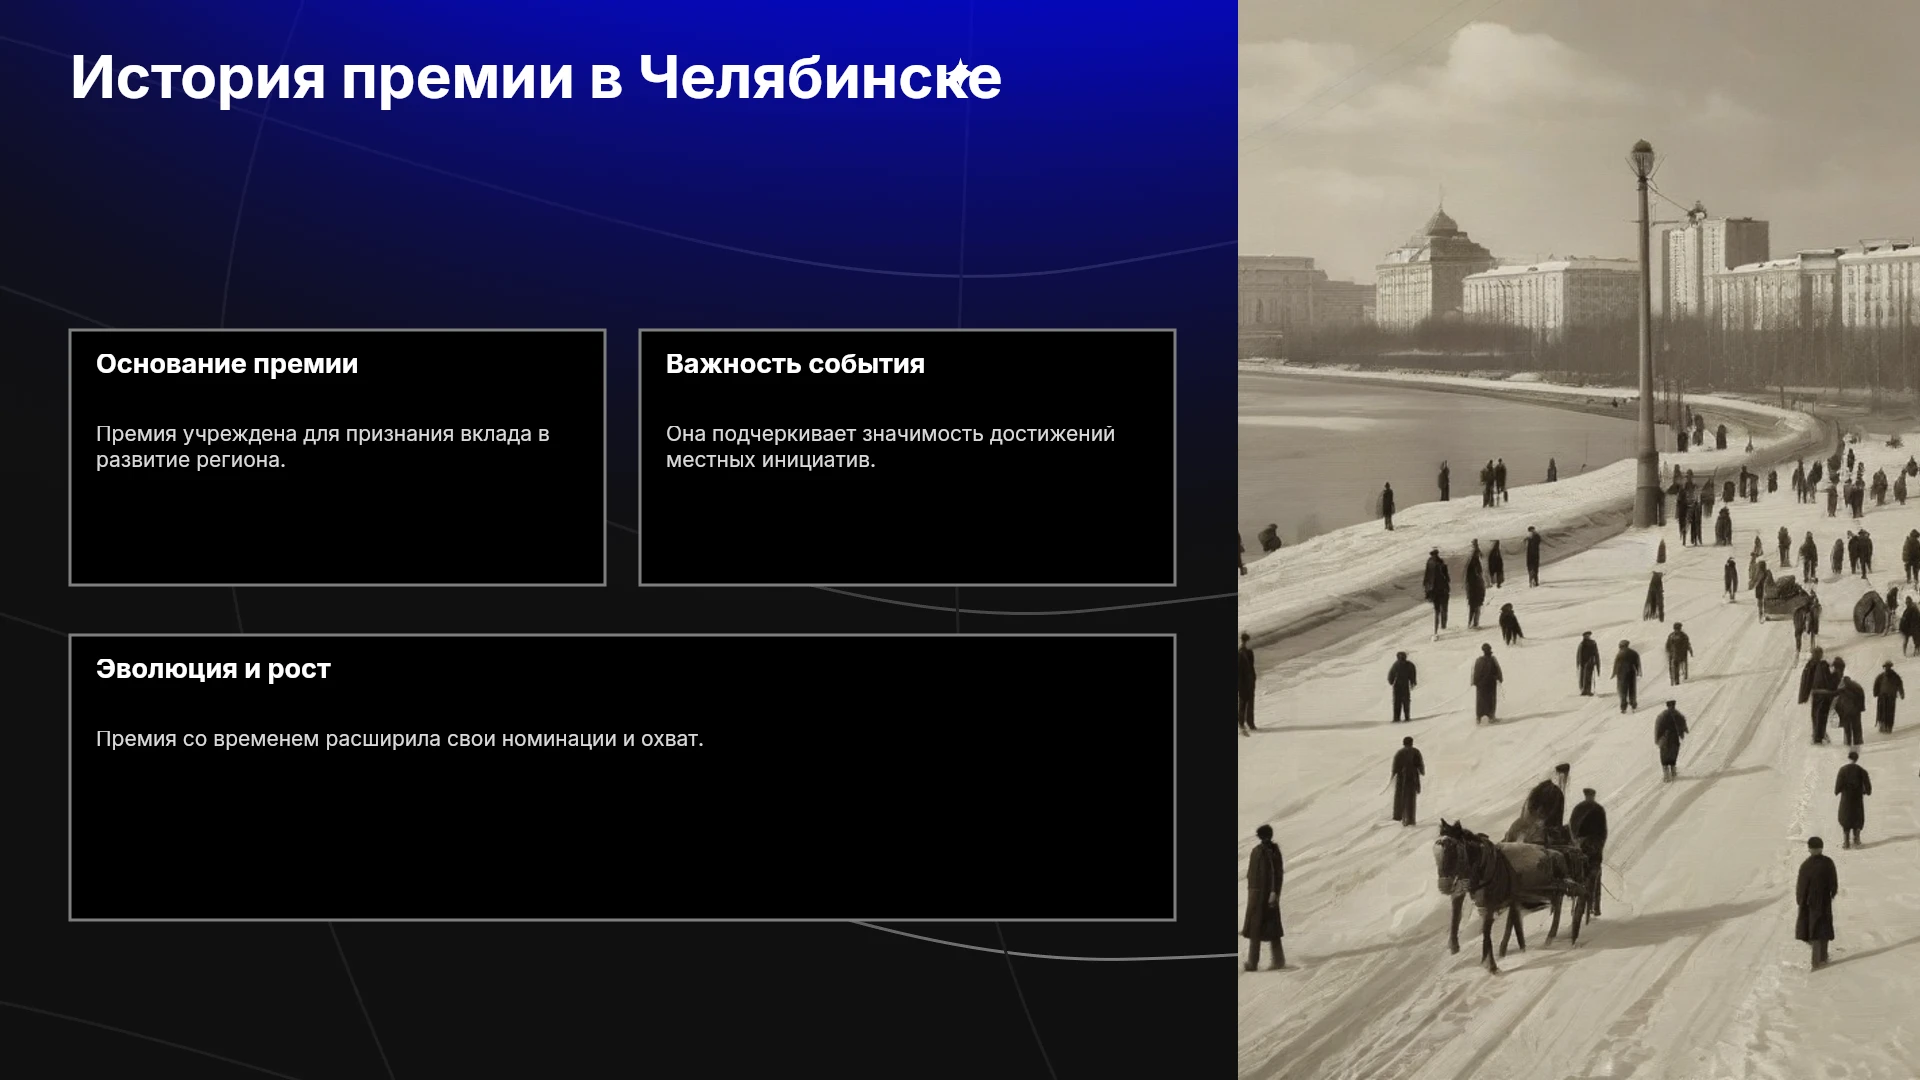Click the sparkle star icon overlapping the title
The image size is (1920, 1080).
958,76
